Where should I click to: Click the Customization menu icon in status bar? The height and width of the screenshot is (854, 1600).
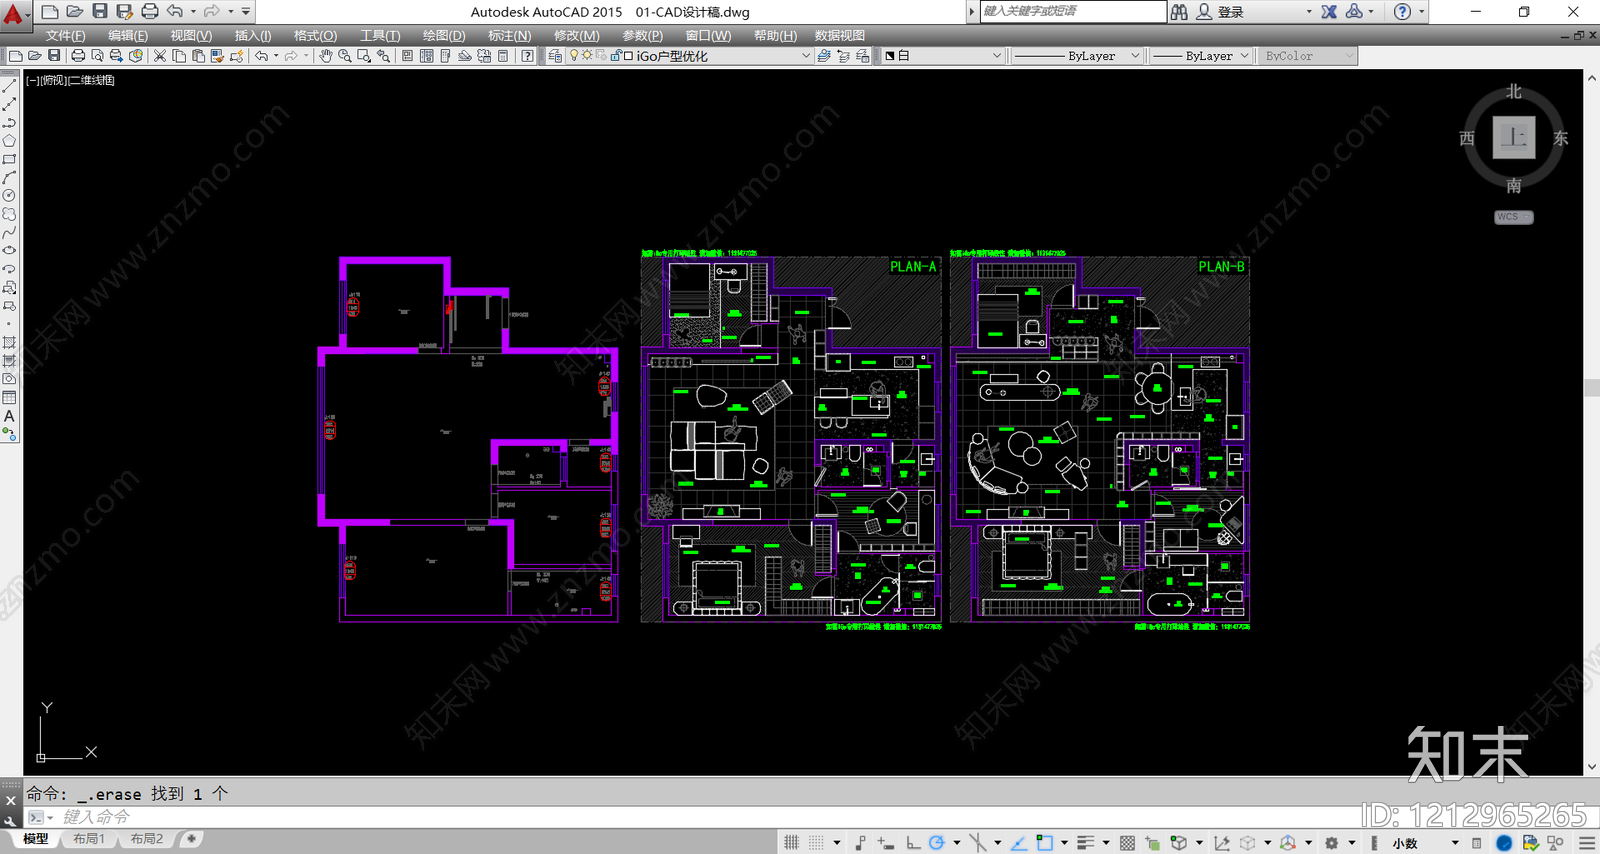1587,843
